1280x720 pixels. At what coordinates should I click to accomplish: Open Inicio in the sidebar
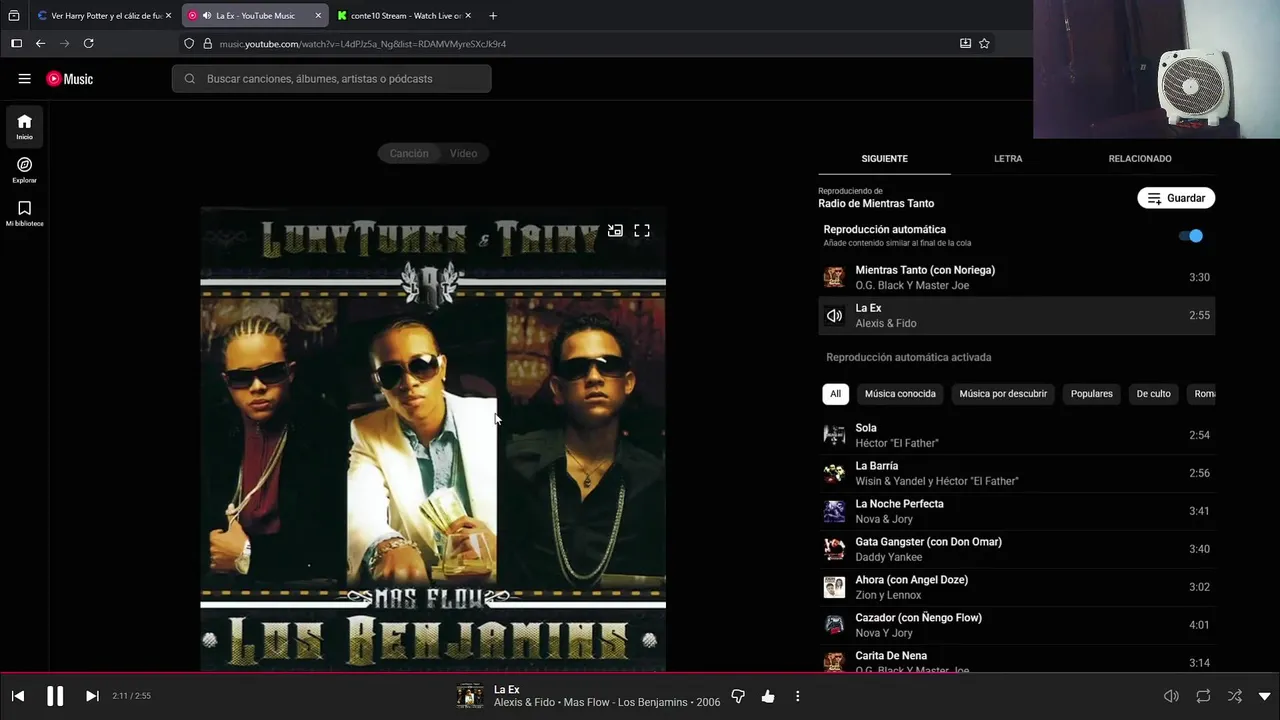coord(24,127)
